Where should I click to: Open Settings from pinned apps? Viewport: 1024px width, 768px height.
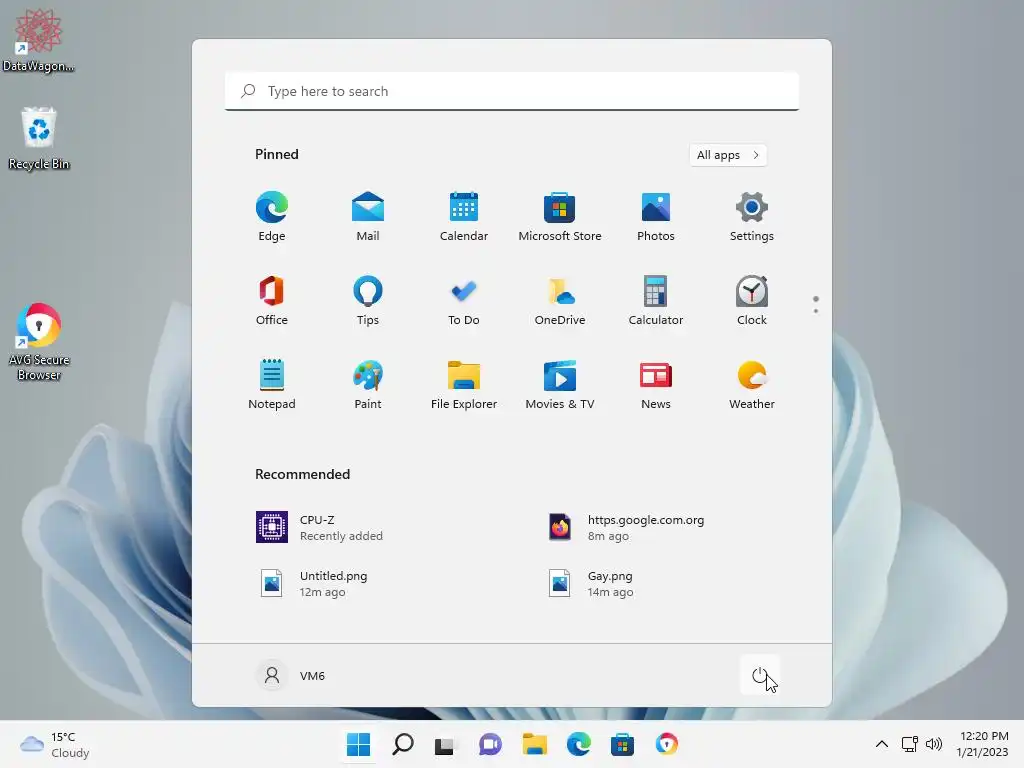pyautogui.click(x=752, y=217)
